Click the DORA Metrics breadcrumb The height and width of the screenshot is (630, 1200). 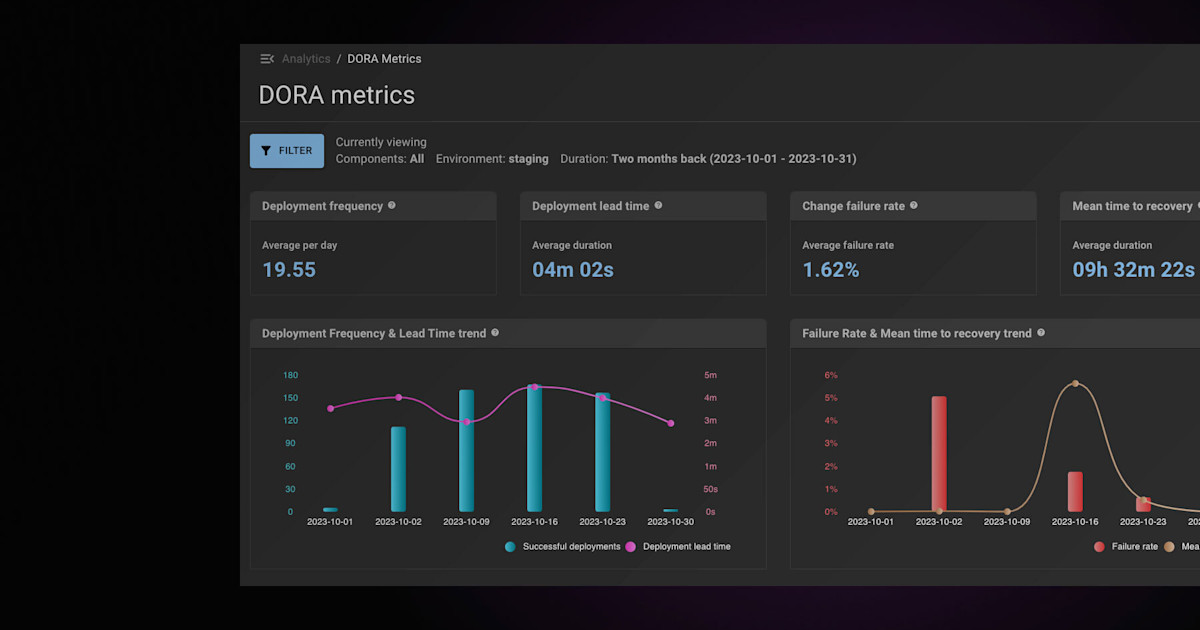click(x=384, y=59)
